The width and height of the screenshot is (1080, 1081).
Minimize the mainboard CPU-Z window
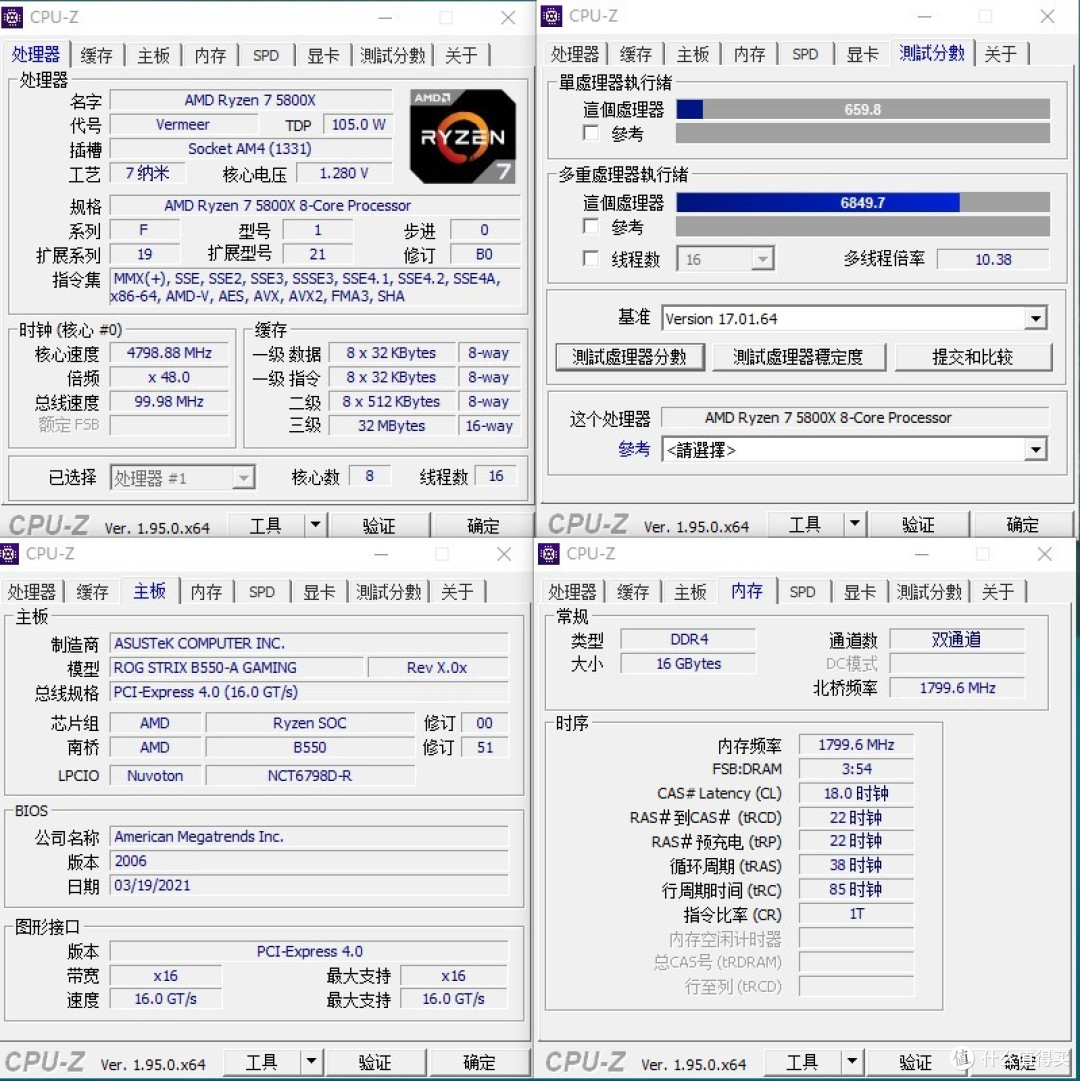click(x=381, y=554)
